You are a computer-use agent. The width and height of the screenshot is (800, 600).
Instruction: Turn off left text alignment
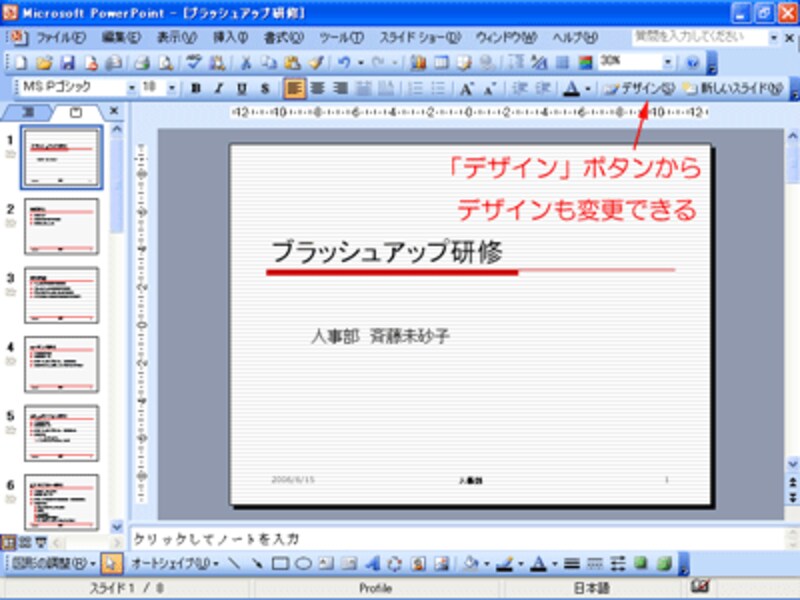pyautogui.click(x=294, y=89)
